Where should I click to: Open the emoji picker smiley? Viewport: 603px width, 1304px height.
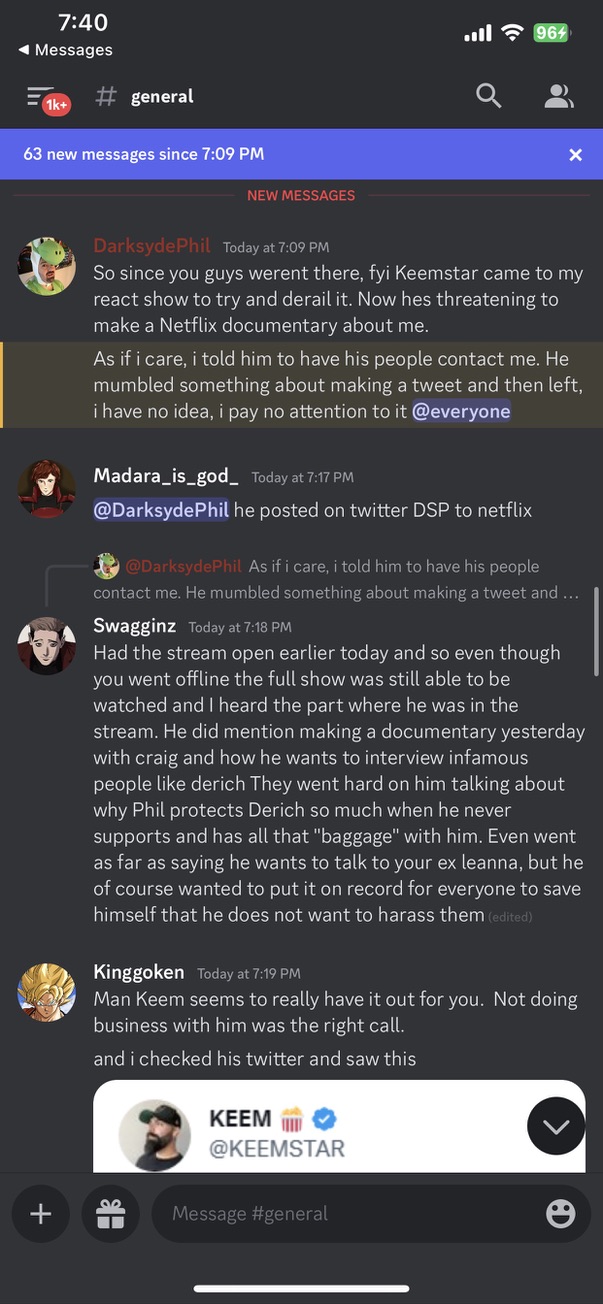click(561, 1214)
